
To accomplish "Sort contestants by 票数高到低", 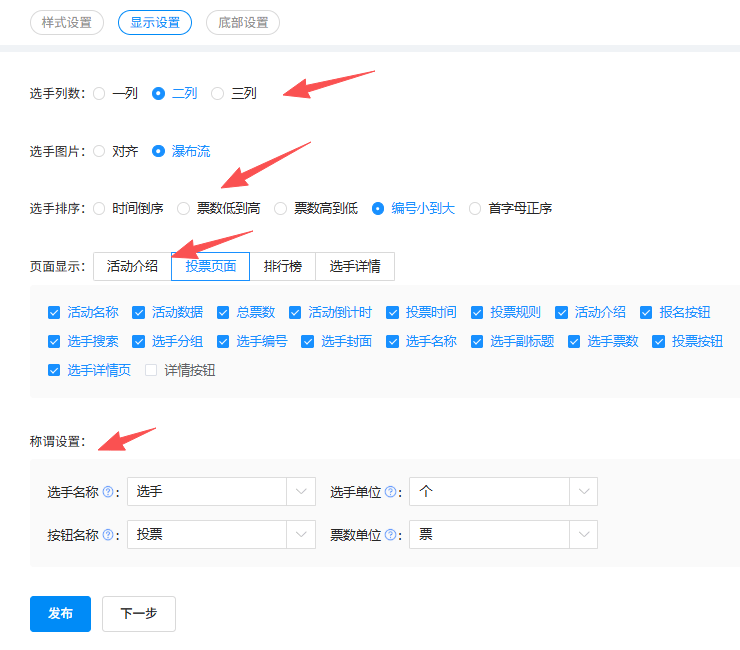I will pyautogui.click(x=281, y=208).
